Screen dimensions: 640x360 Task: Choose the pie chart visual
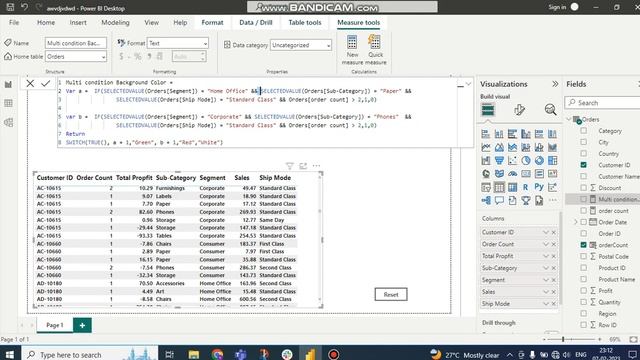pyautogui.click(x=526, y=161)
